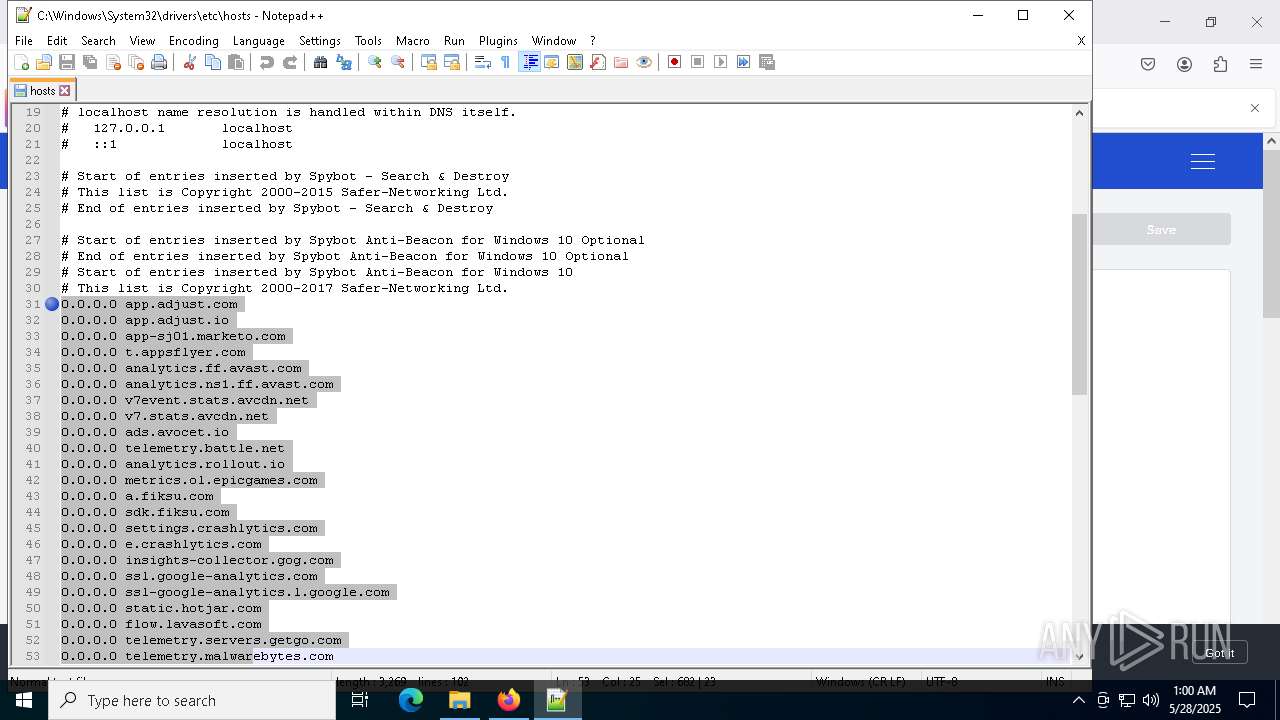Open Find with the binoculars icon

pyautogui.click(x=320, y=62)
